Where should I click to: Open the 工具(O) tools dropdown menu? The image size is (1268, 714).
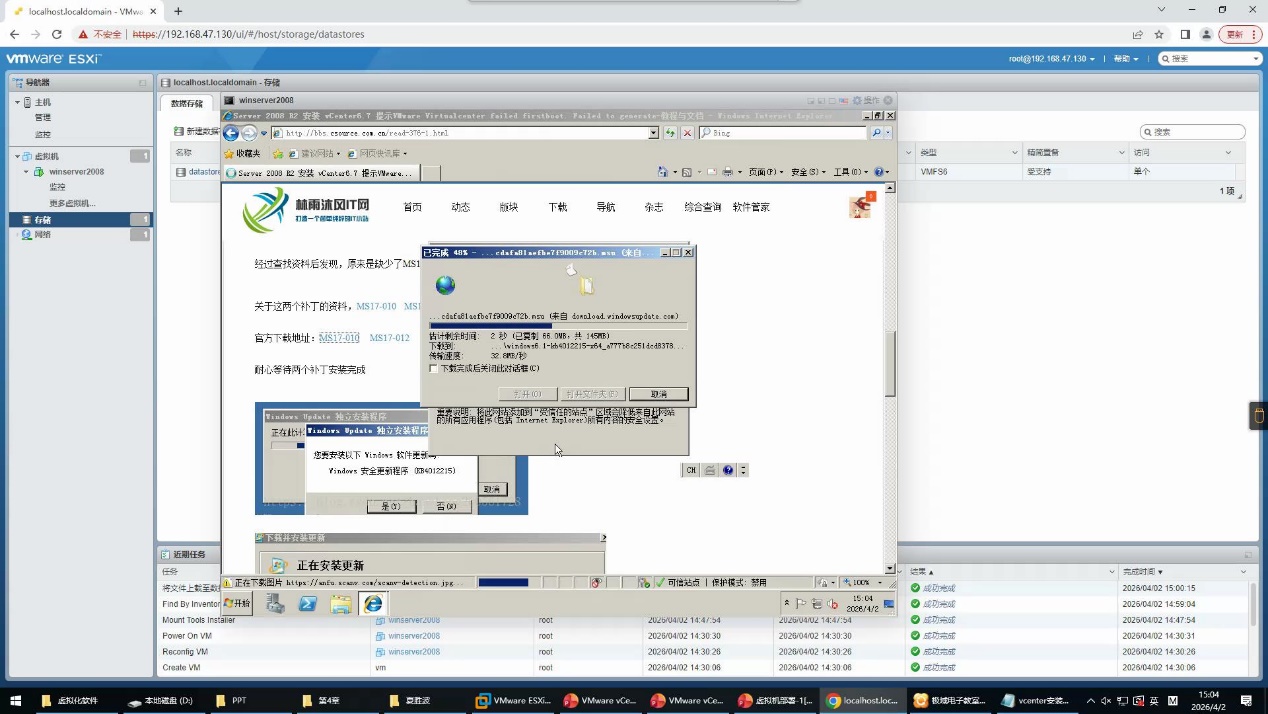850,172
